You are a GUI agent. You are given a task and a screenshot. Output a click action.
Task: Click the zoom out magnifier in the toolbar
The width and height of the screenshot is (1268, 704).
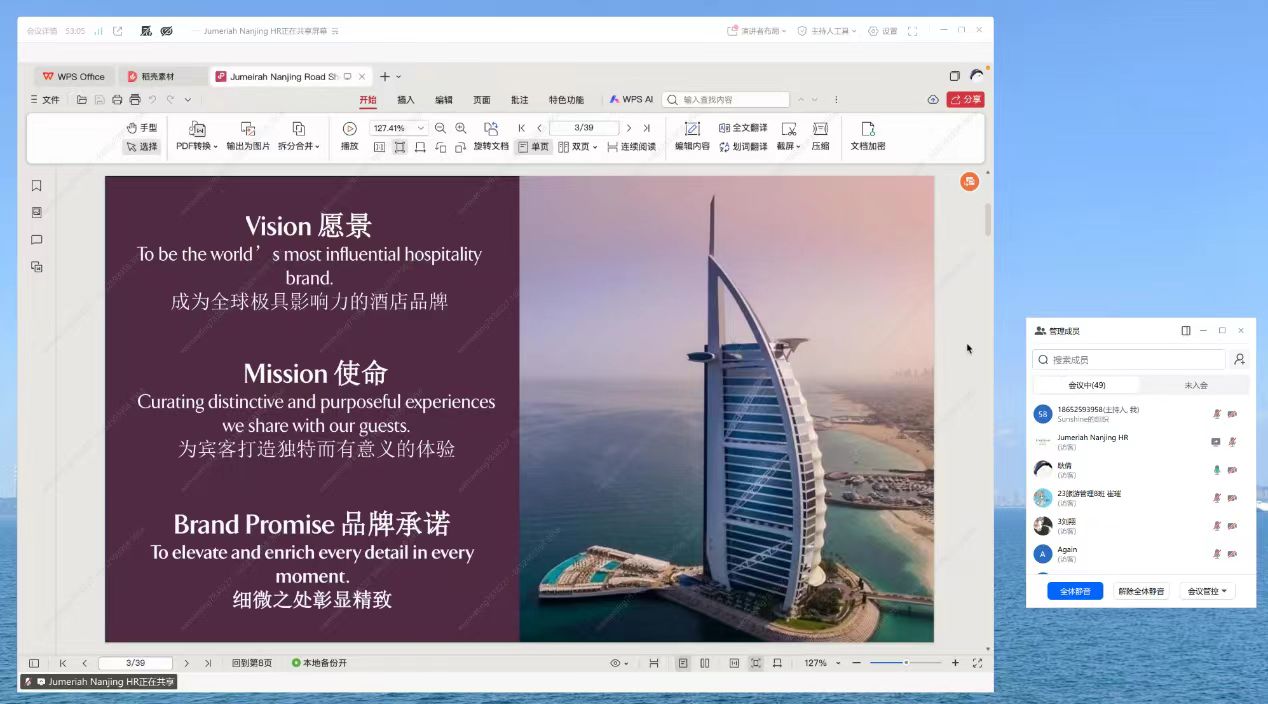440,128
